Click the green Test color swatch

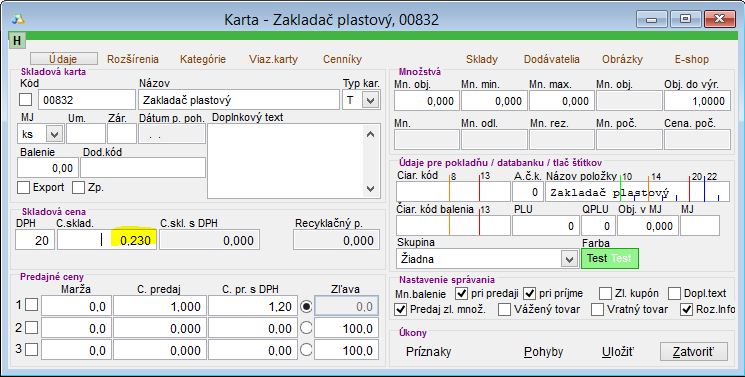coord(610,259)
